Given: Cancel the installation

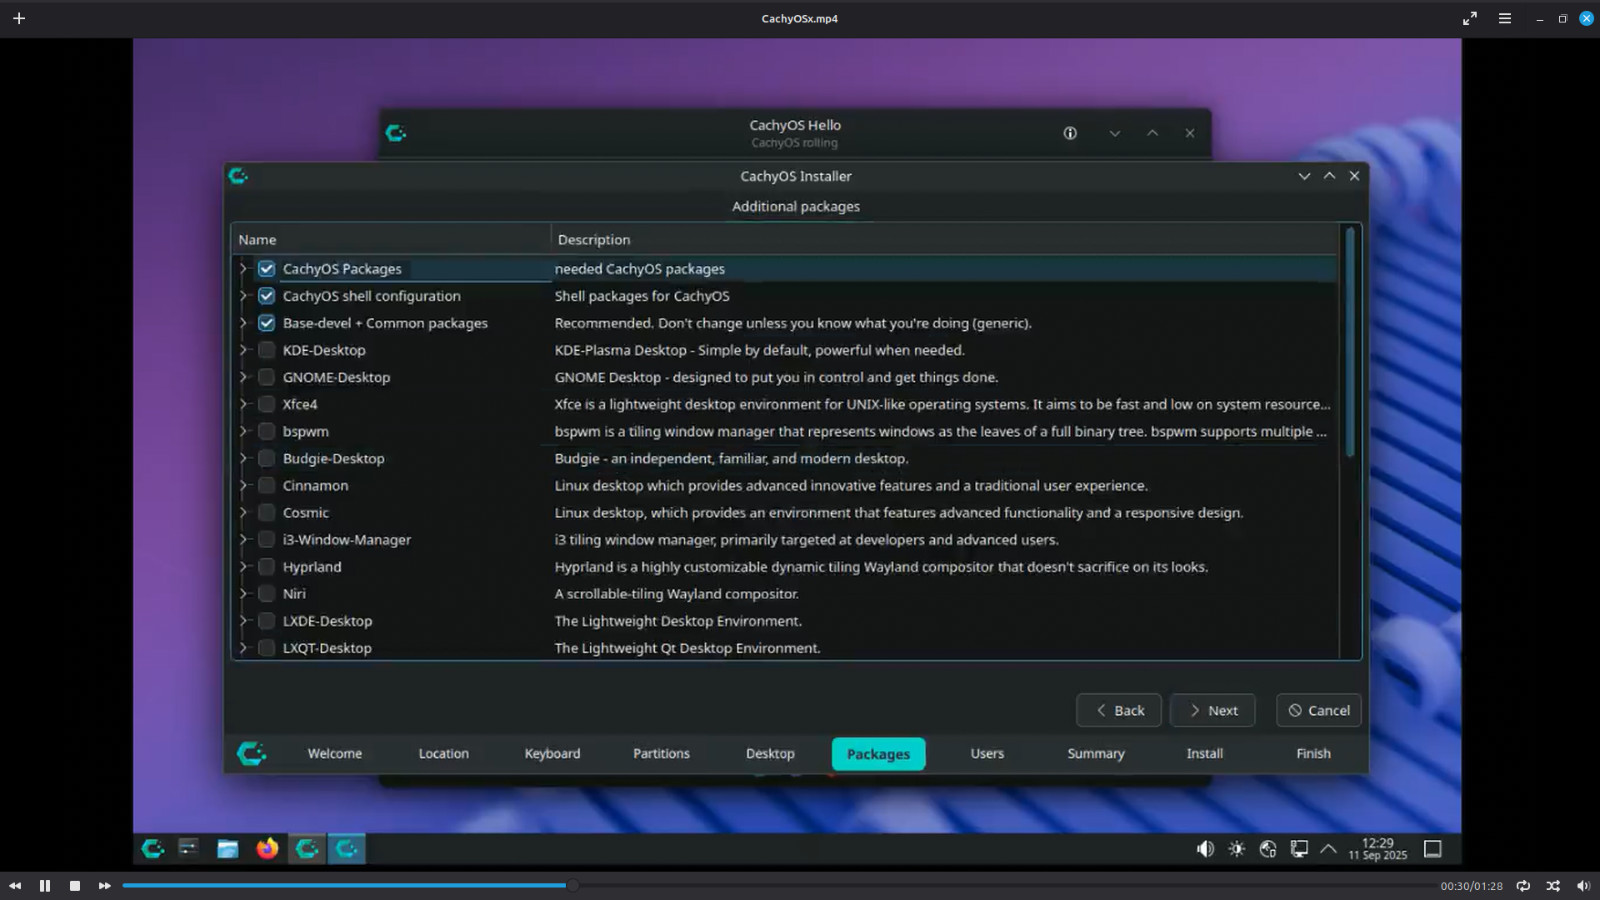Looking at the screenshot, I should (x=1318, y=710).
